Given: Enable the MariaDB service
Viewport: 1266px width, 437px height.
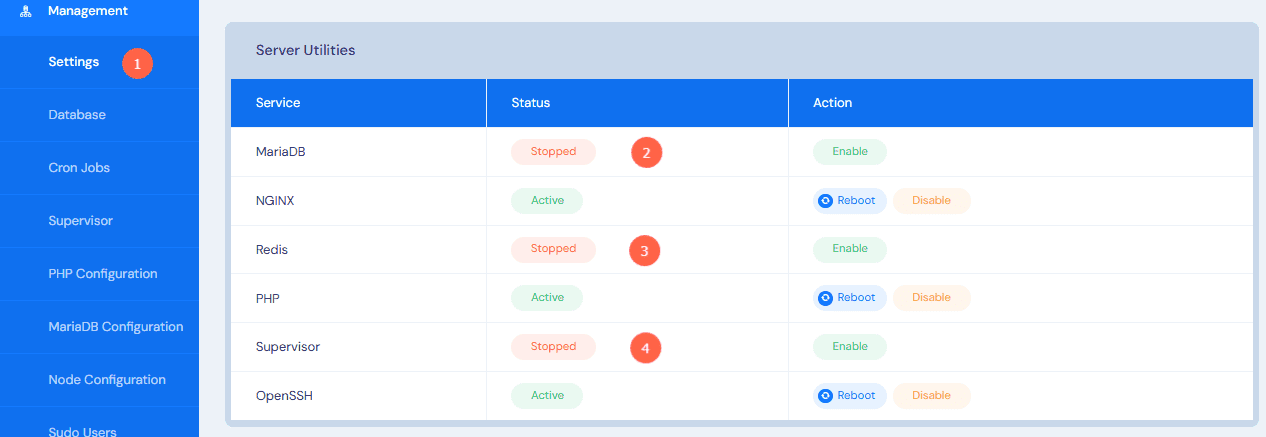Looking at the screenshot, I should pos(850,152).
